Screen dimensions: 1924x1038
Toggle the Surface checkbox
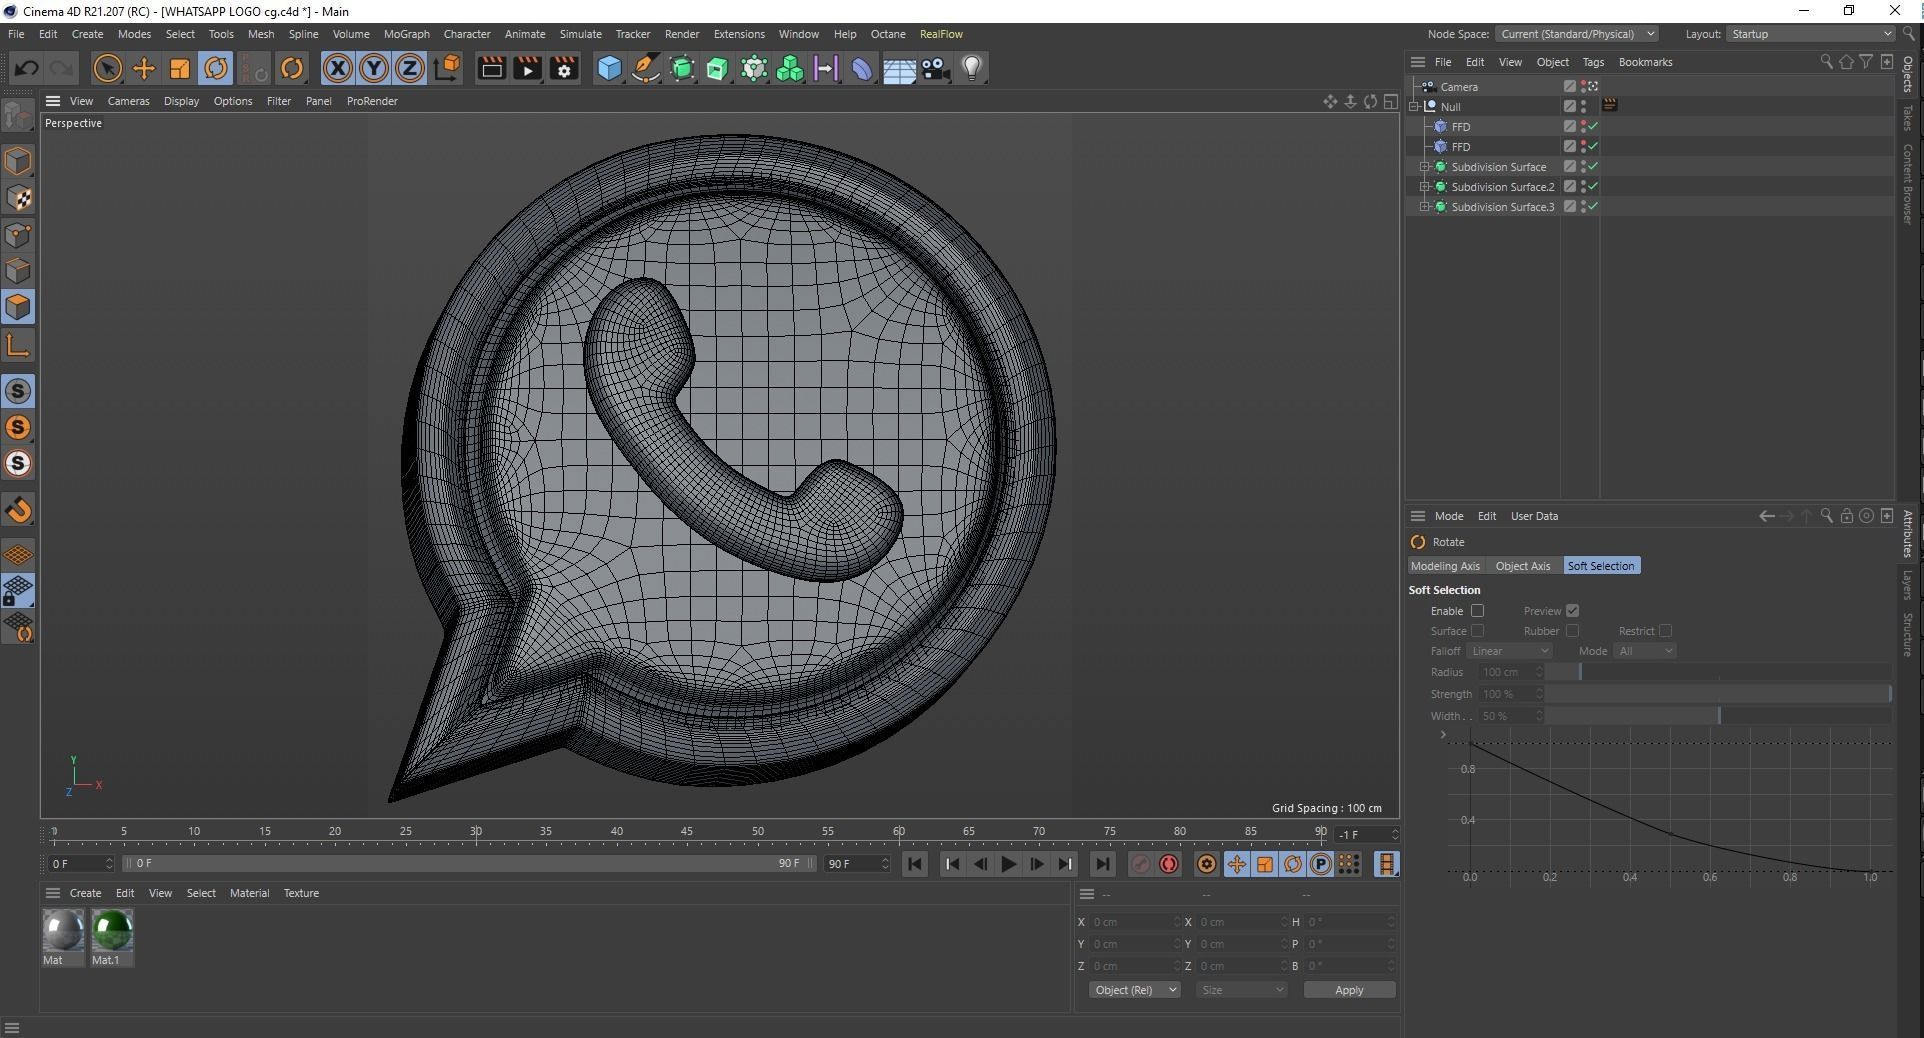click(1477, 631)
